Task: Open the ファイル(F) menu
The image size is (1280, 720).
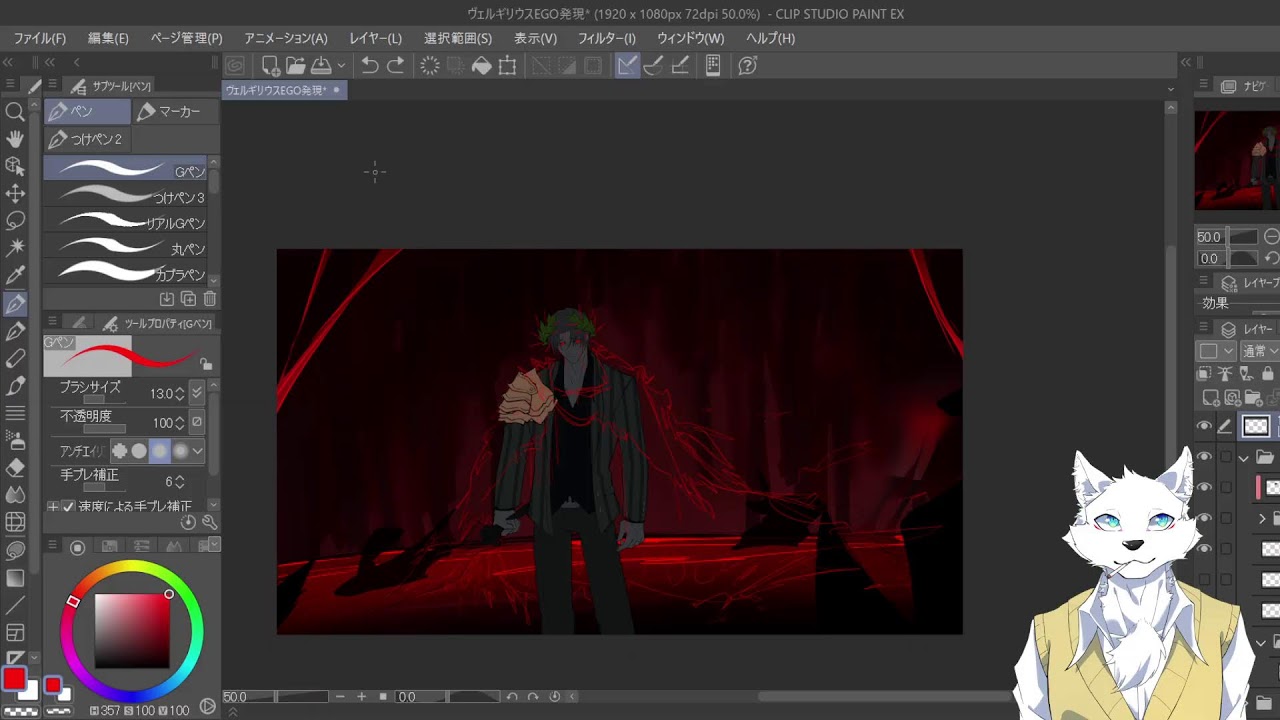Action: (x=40, y=38)
